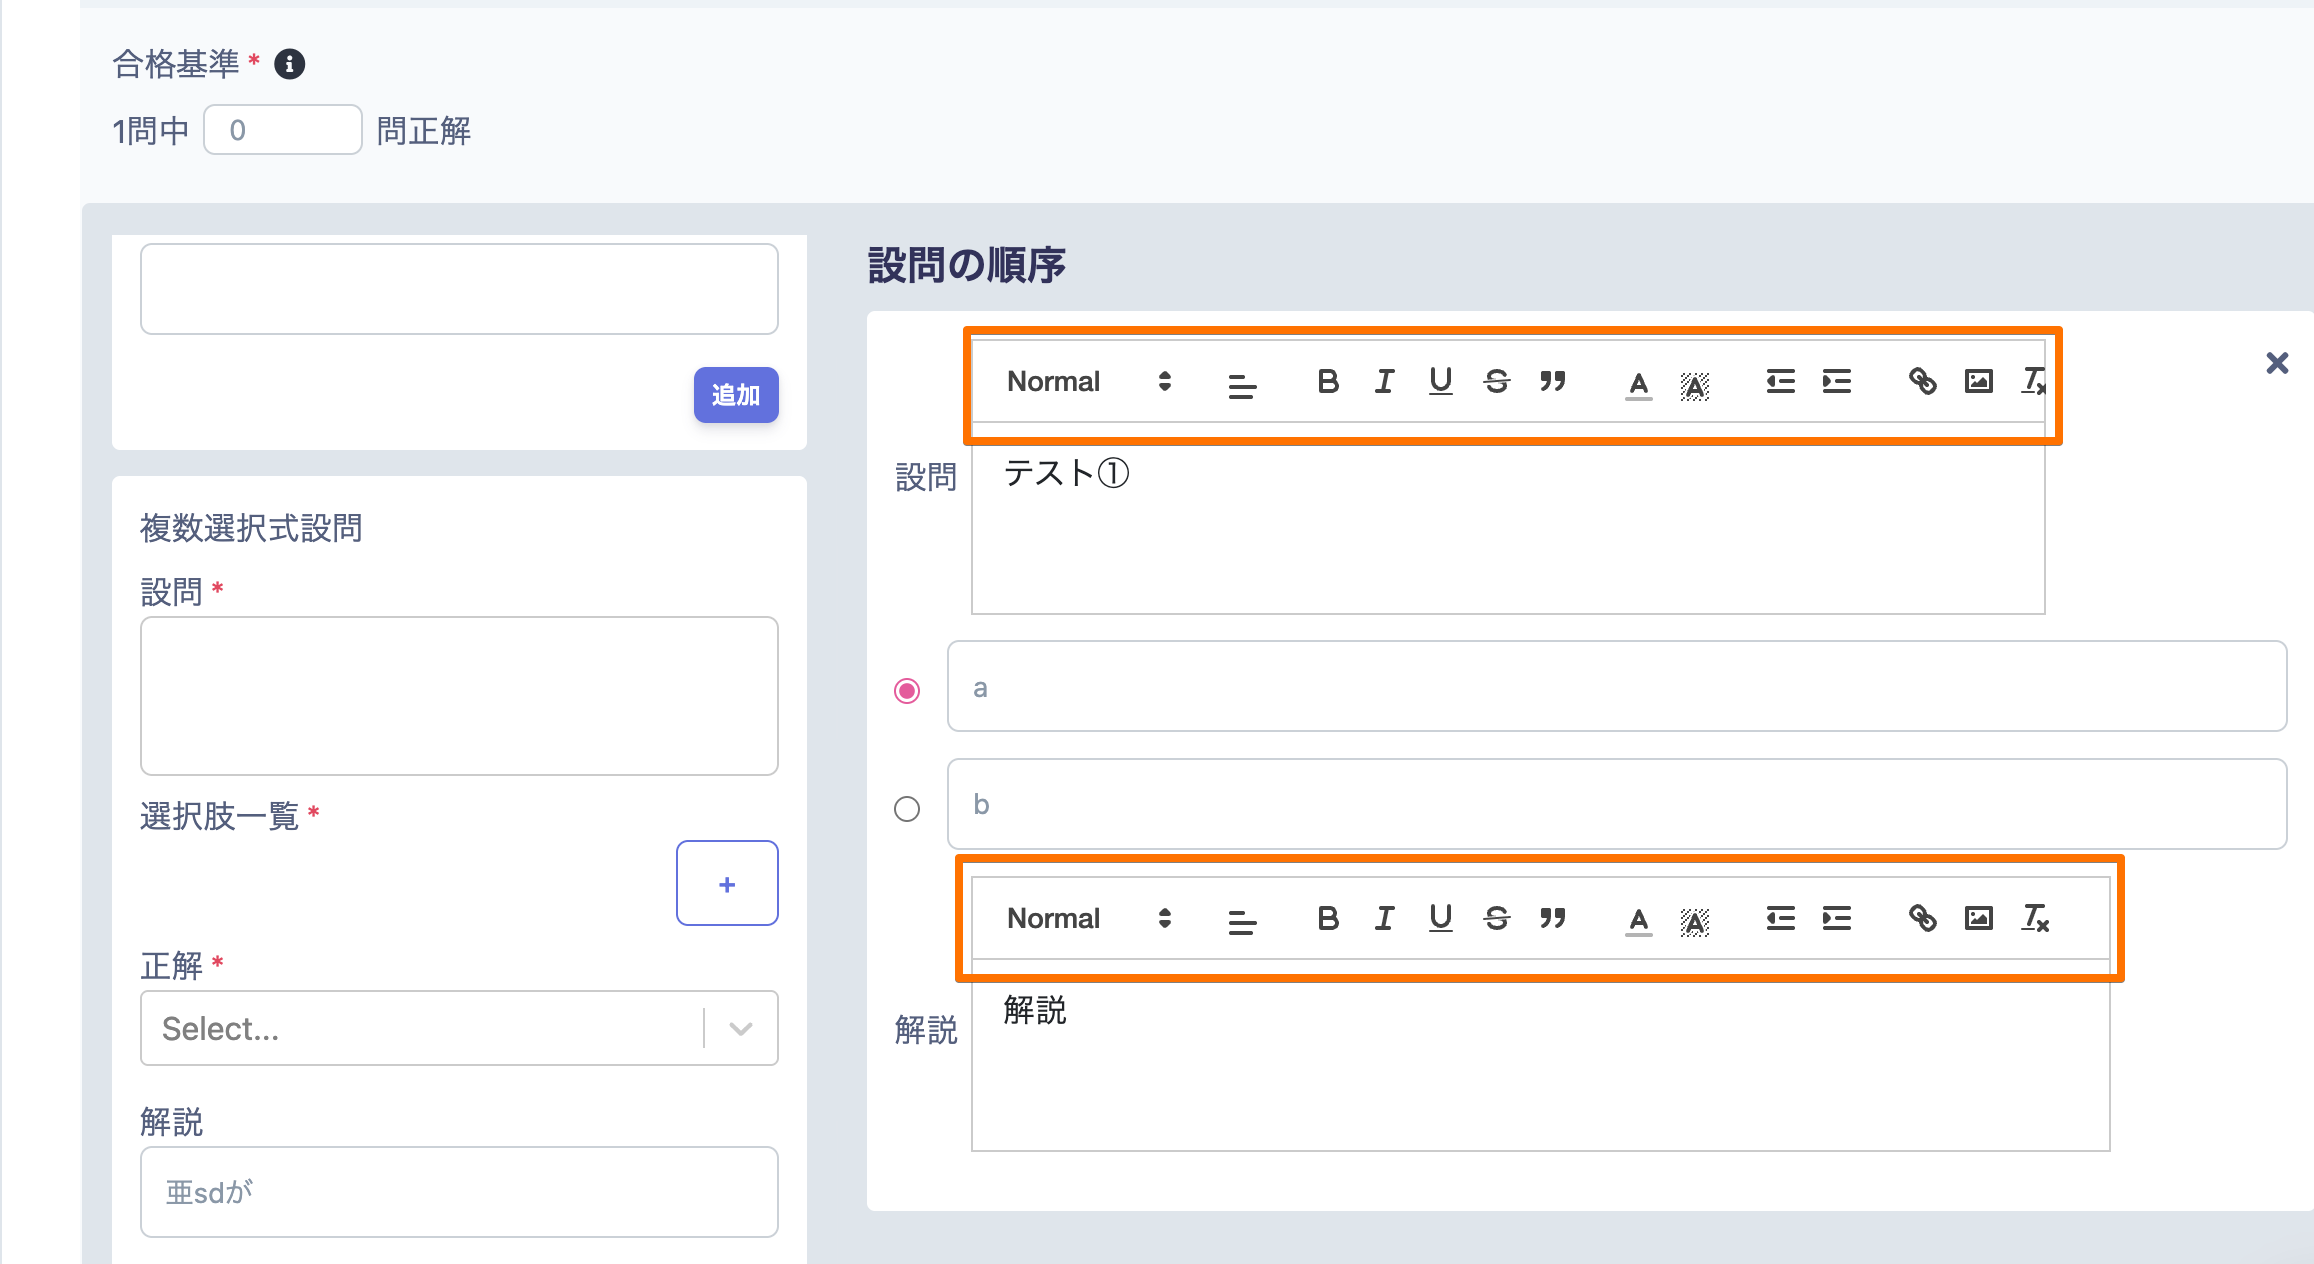This screenshot has height=1264, width=2314.
Task: Insert image via 設問 editor toolbar
Action: click(1978, 381)
